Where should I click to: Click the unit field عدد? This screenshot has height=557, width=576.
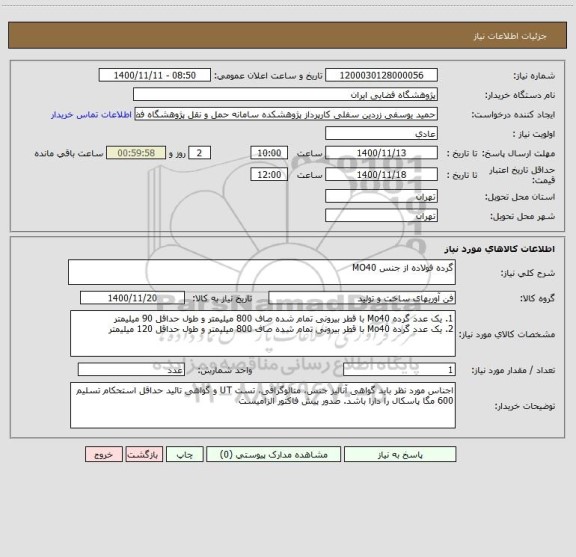[x=131, y=370]
